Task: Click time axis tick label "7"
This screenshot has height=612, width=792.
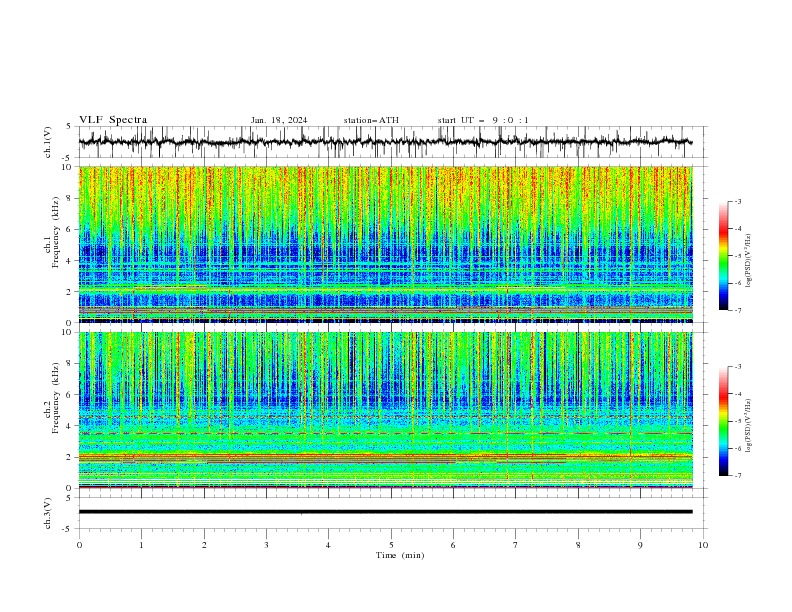Action: pos(516,545)
